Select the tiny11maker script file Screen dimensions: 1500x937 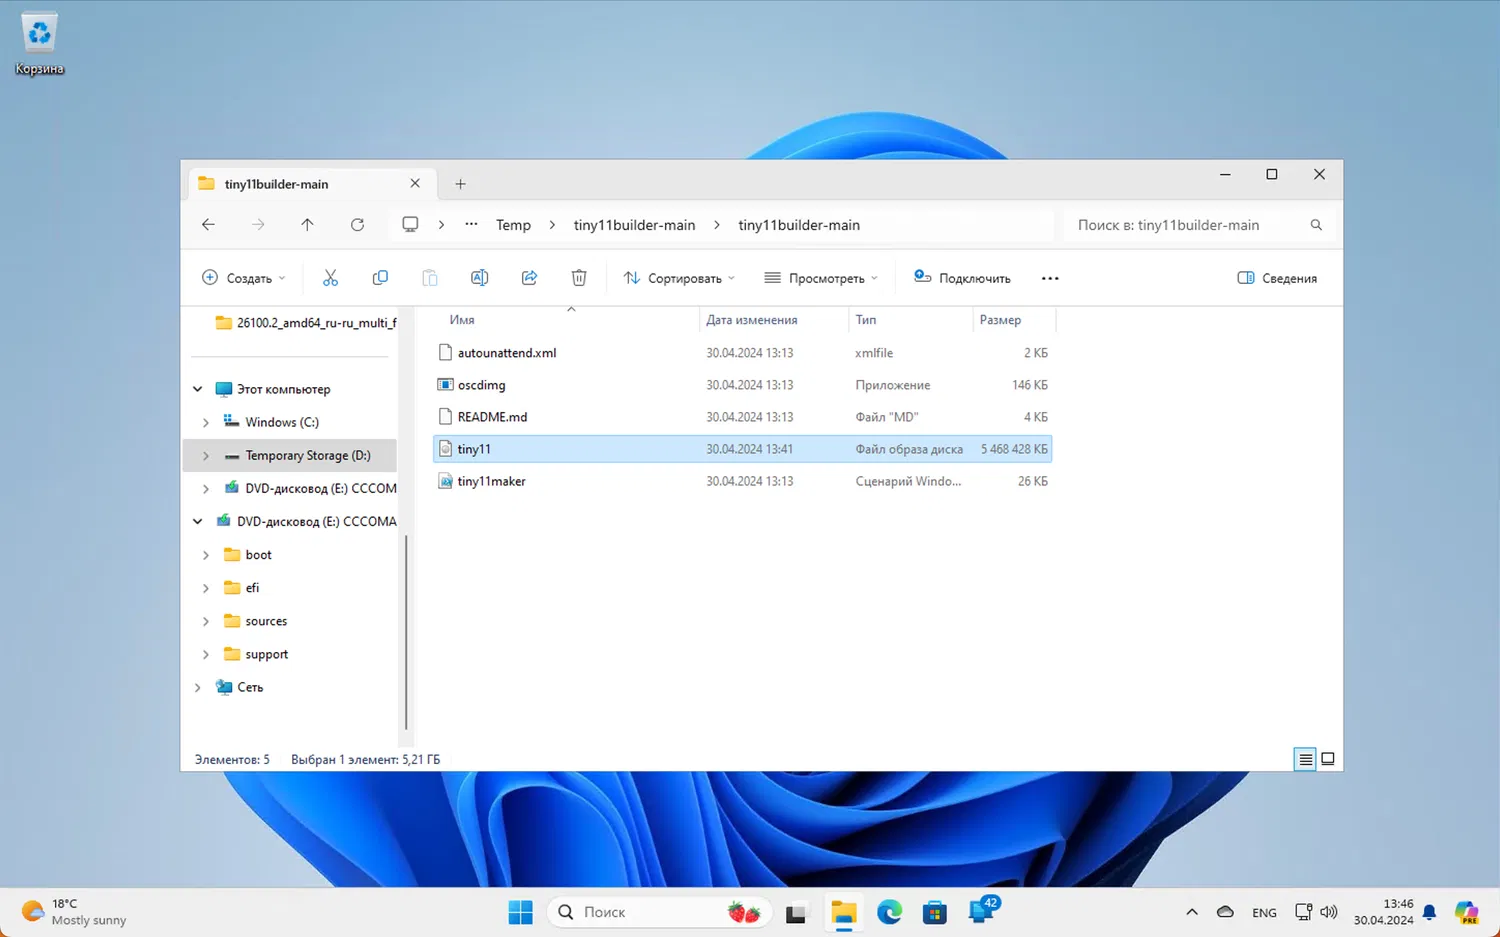tap(743, 481)
